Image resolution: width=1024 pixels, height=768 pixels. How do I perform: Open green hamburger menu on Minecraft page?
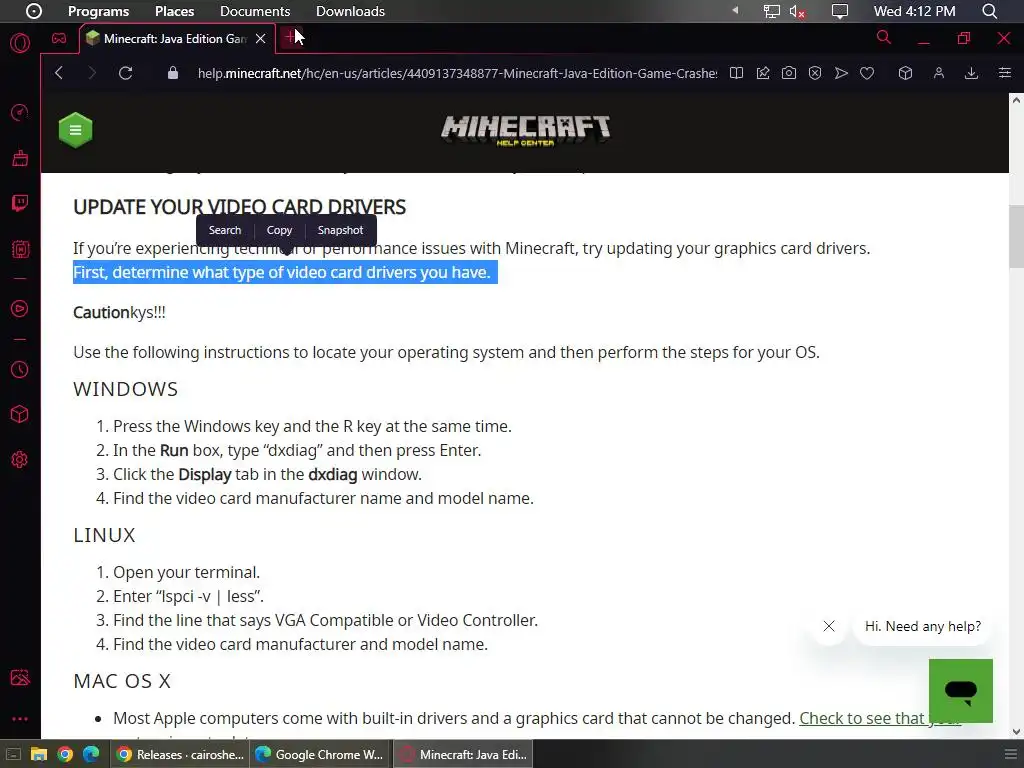click(76, 130)
